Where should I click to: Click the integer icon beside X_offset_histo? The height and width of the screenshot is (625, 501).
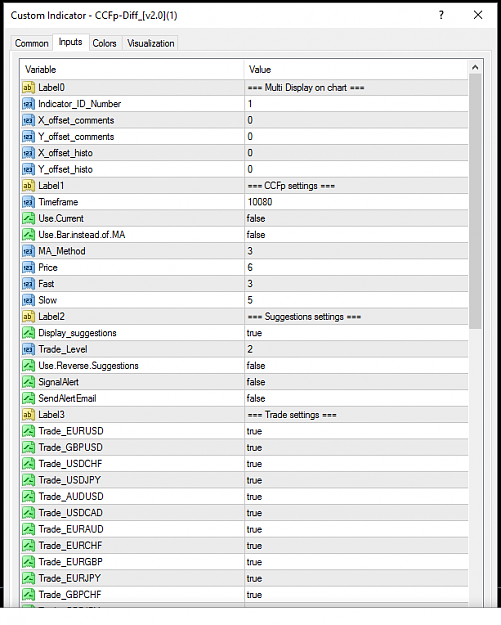point(28,153)
